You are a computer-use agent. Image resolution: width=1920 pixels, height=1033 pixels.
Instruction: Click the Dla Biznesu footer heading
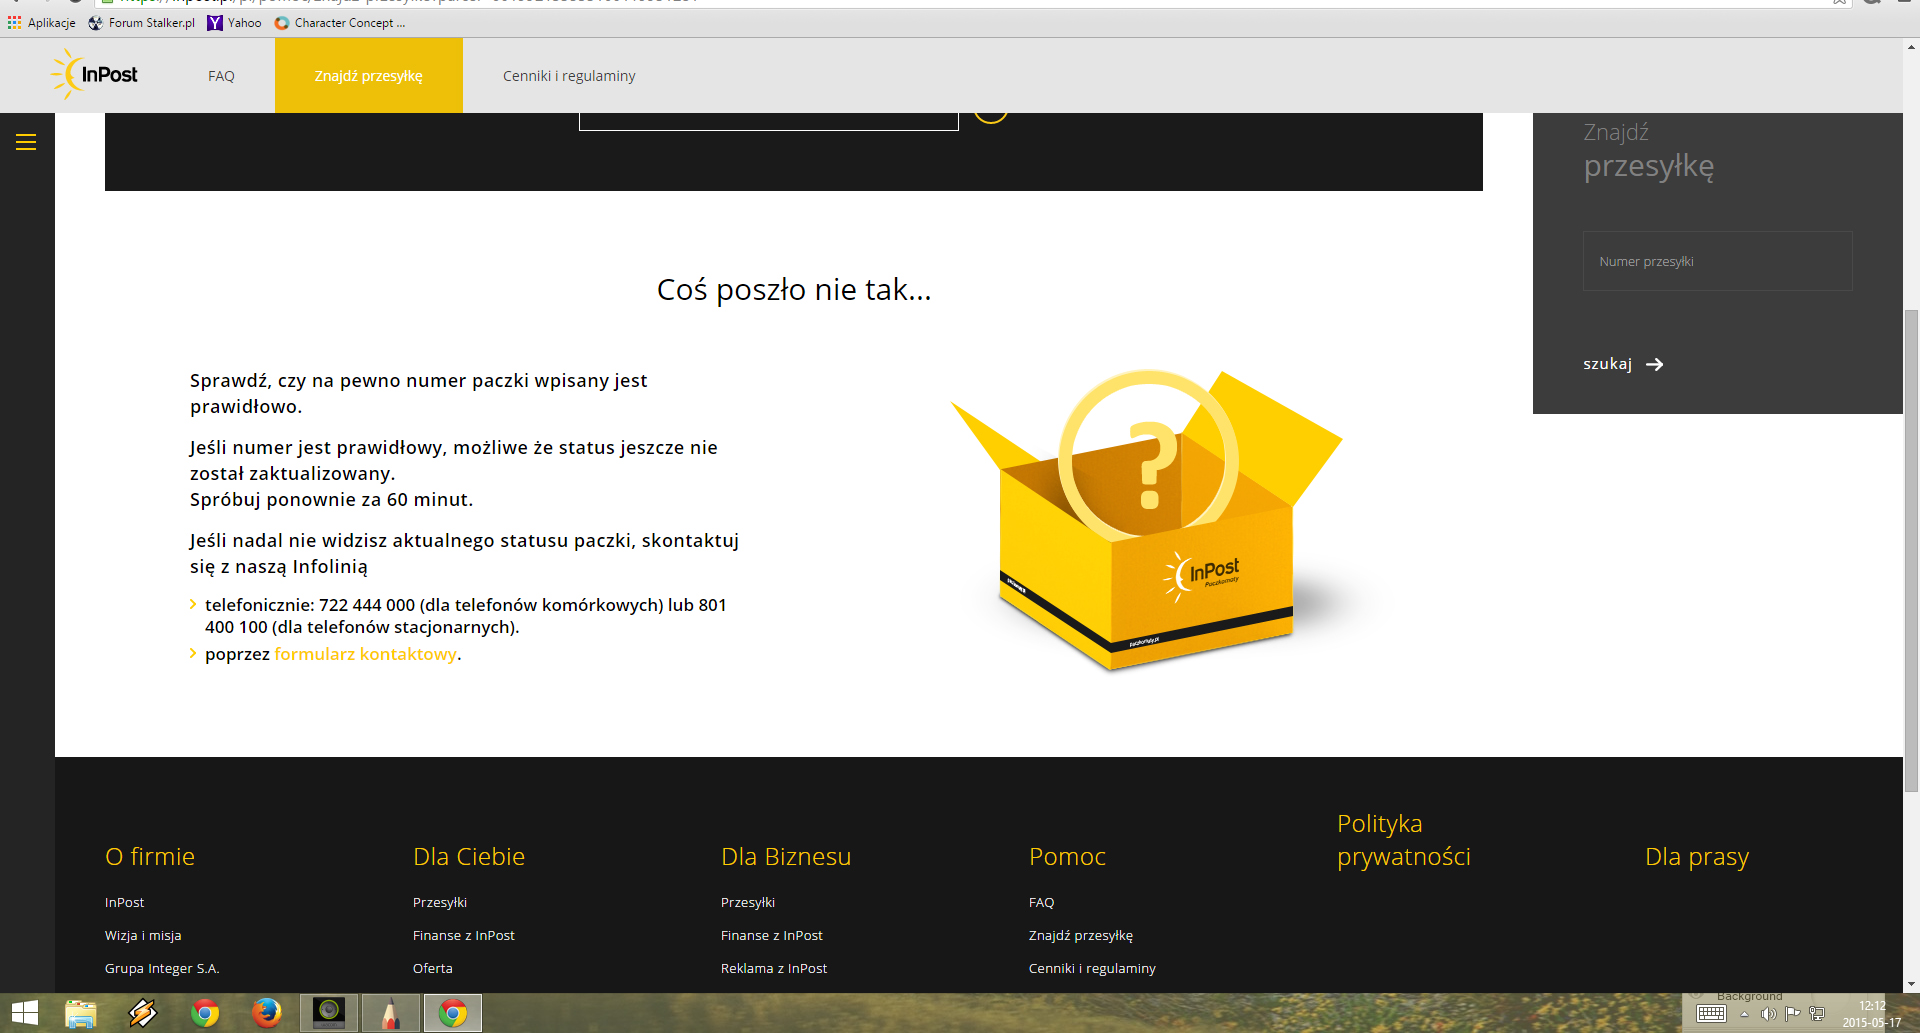tap(786, 857)
